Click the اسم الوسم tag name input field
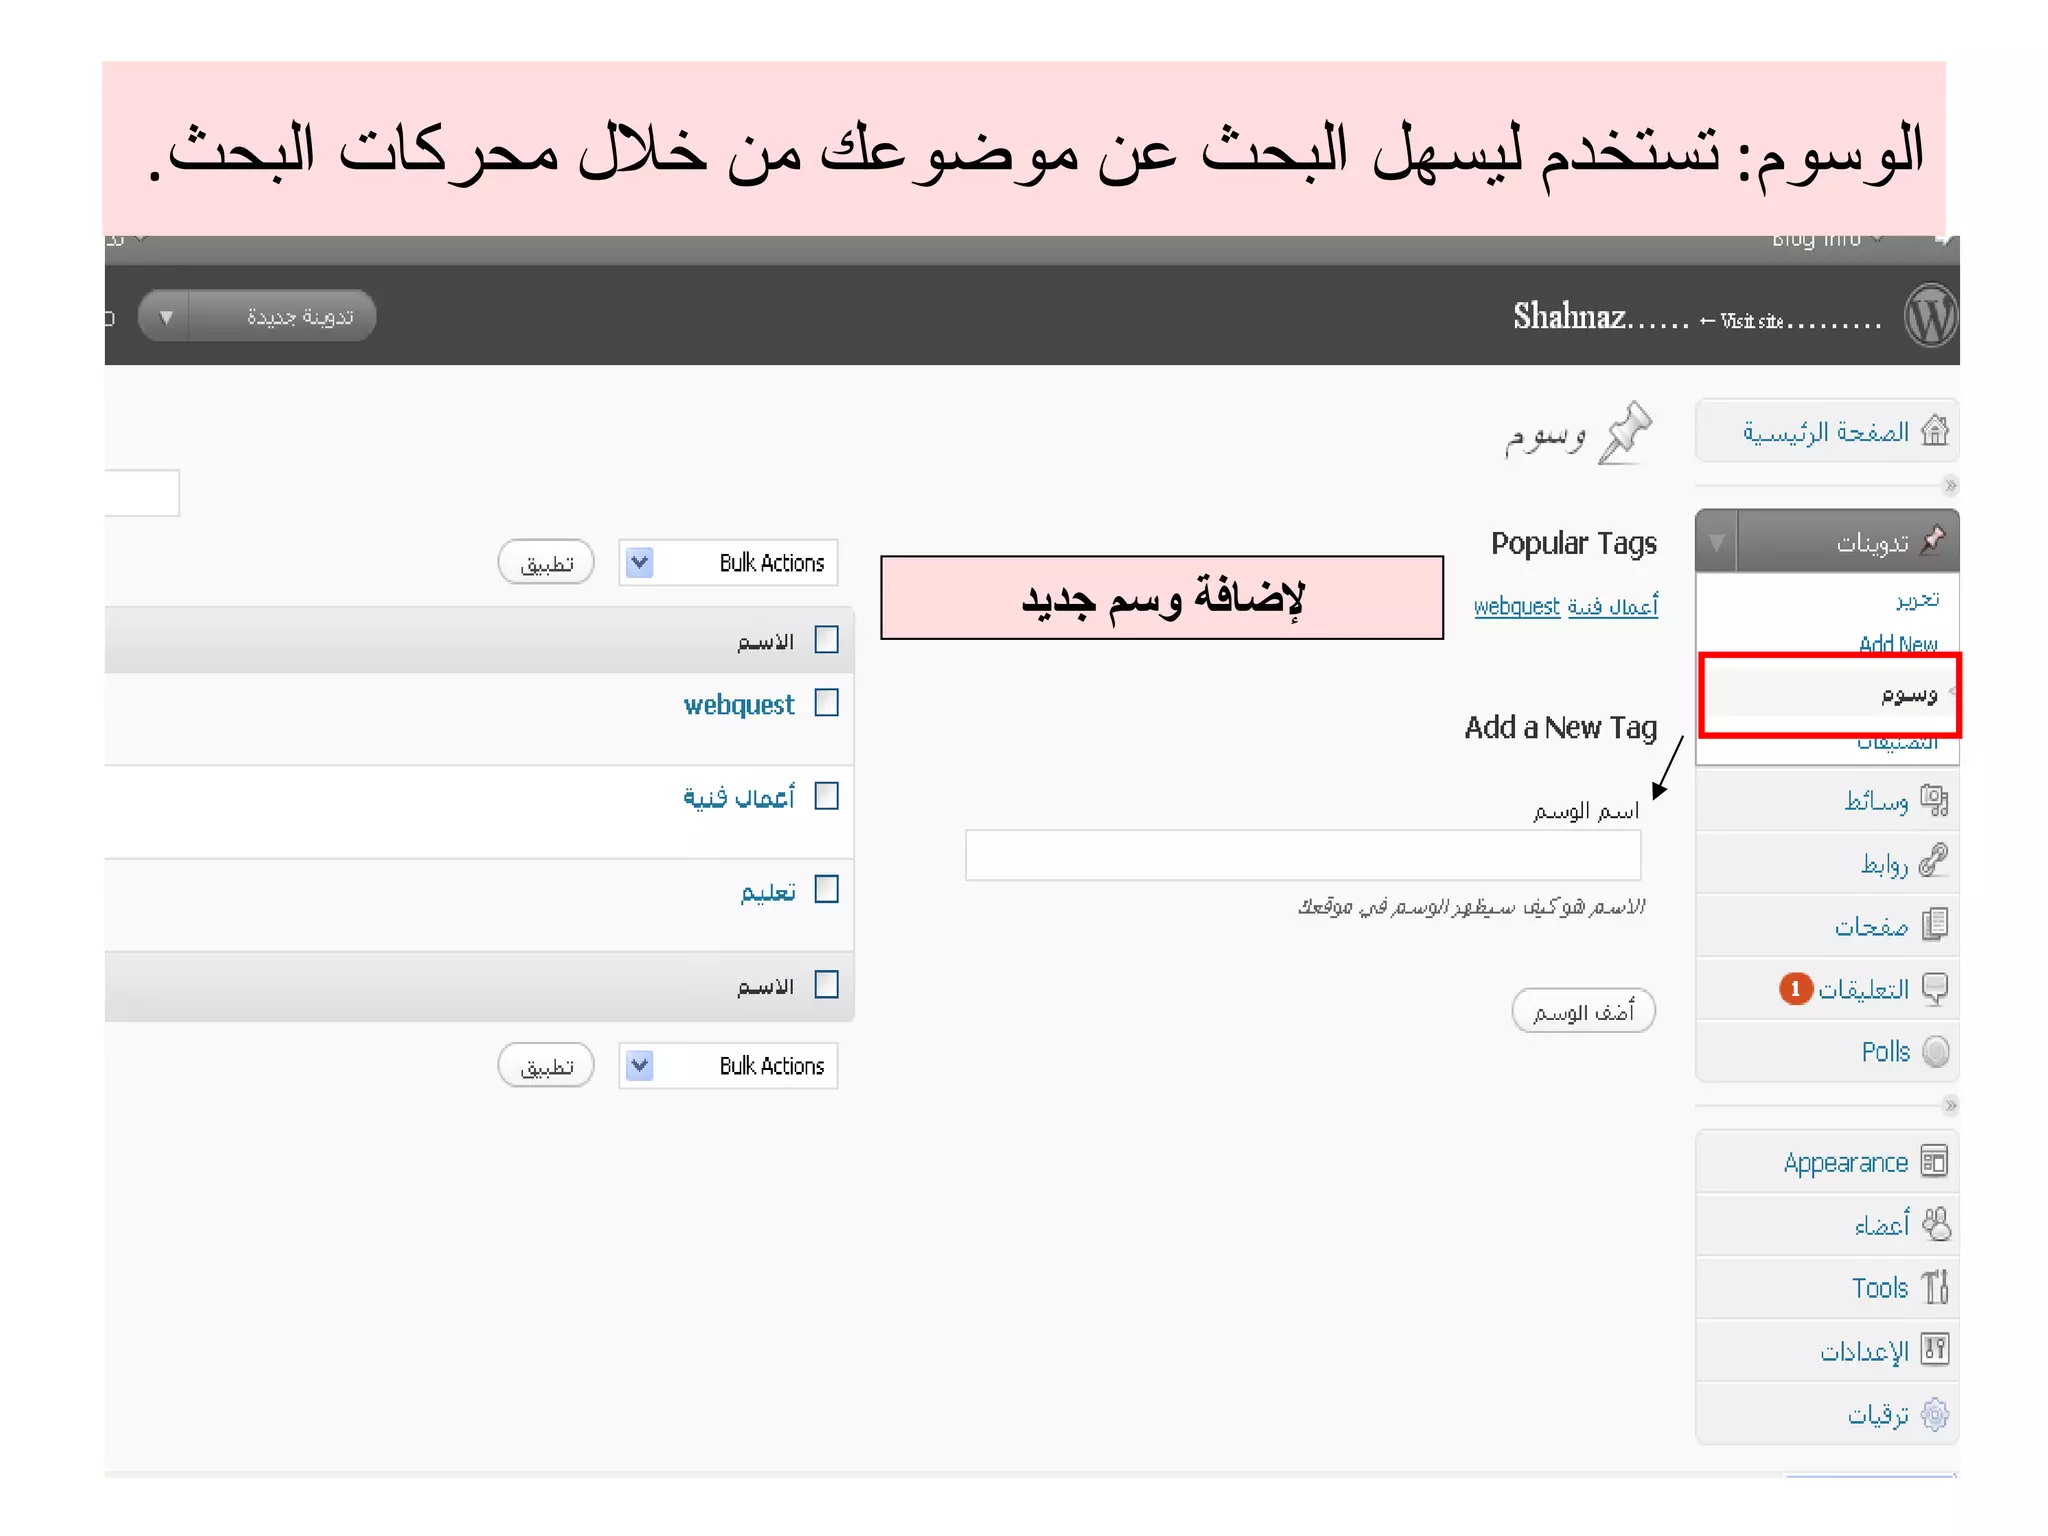The image size is (2048, 1536). (1303, 855)
